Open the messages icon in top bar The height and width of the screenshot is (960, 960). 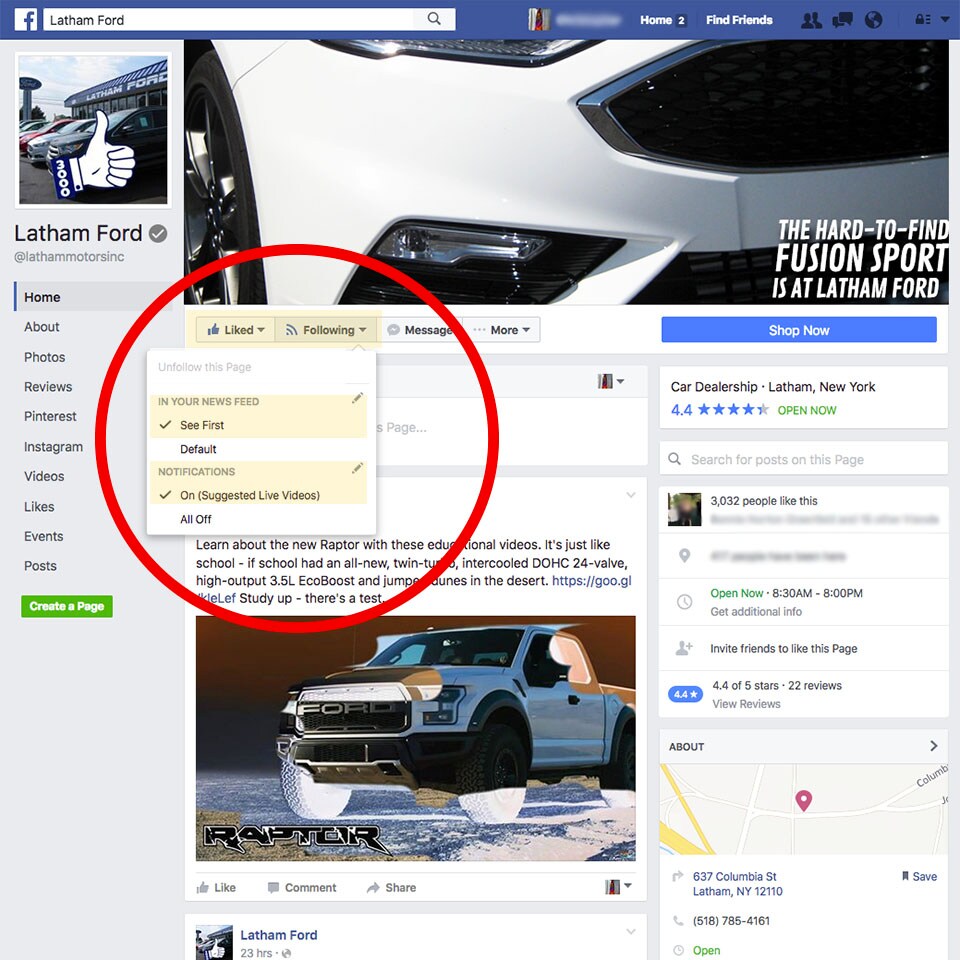(x=842, y=20)
